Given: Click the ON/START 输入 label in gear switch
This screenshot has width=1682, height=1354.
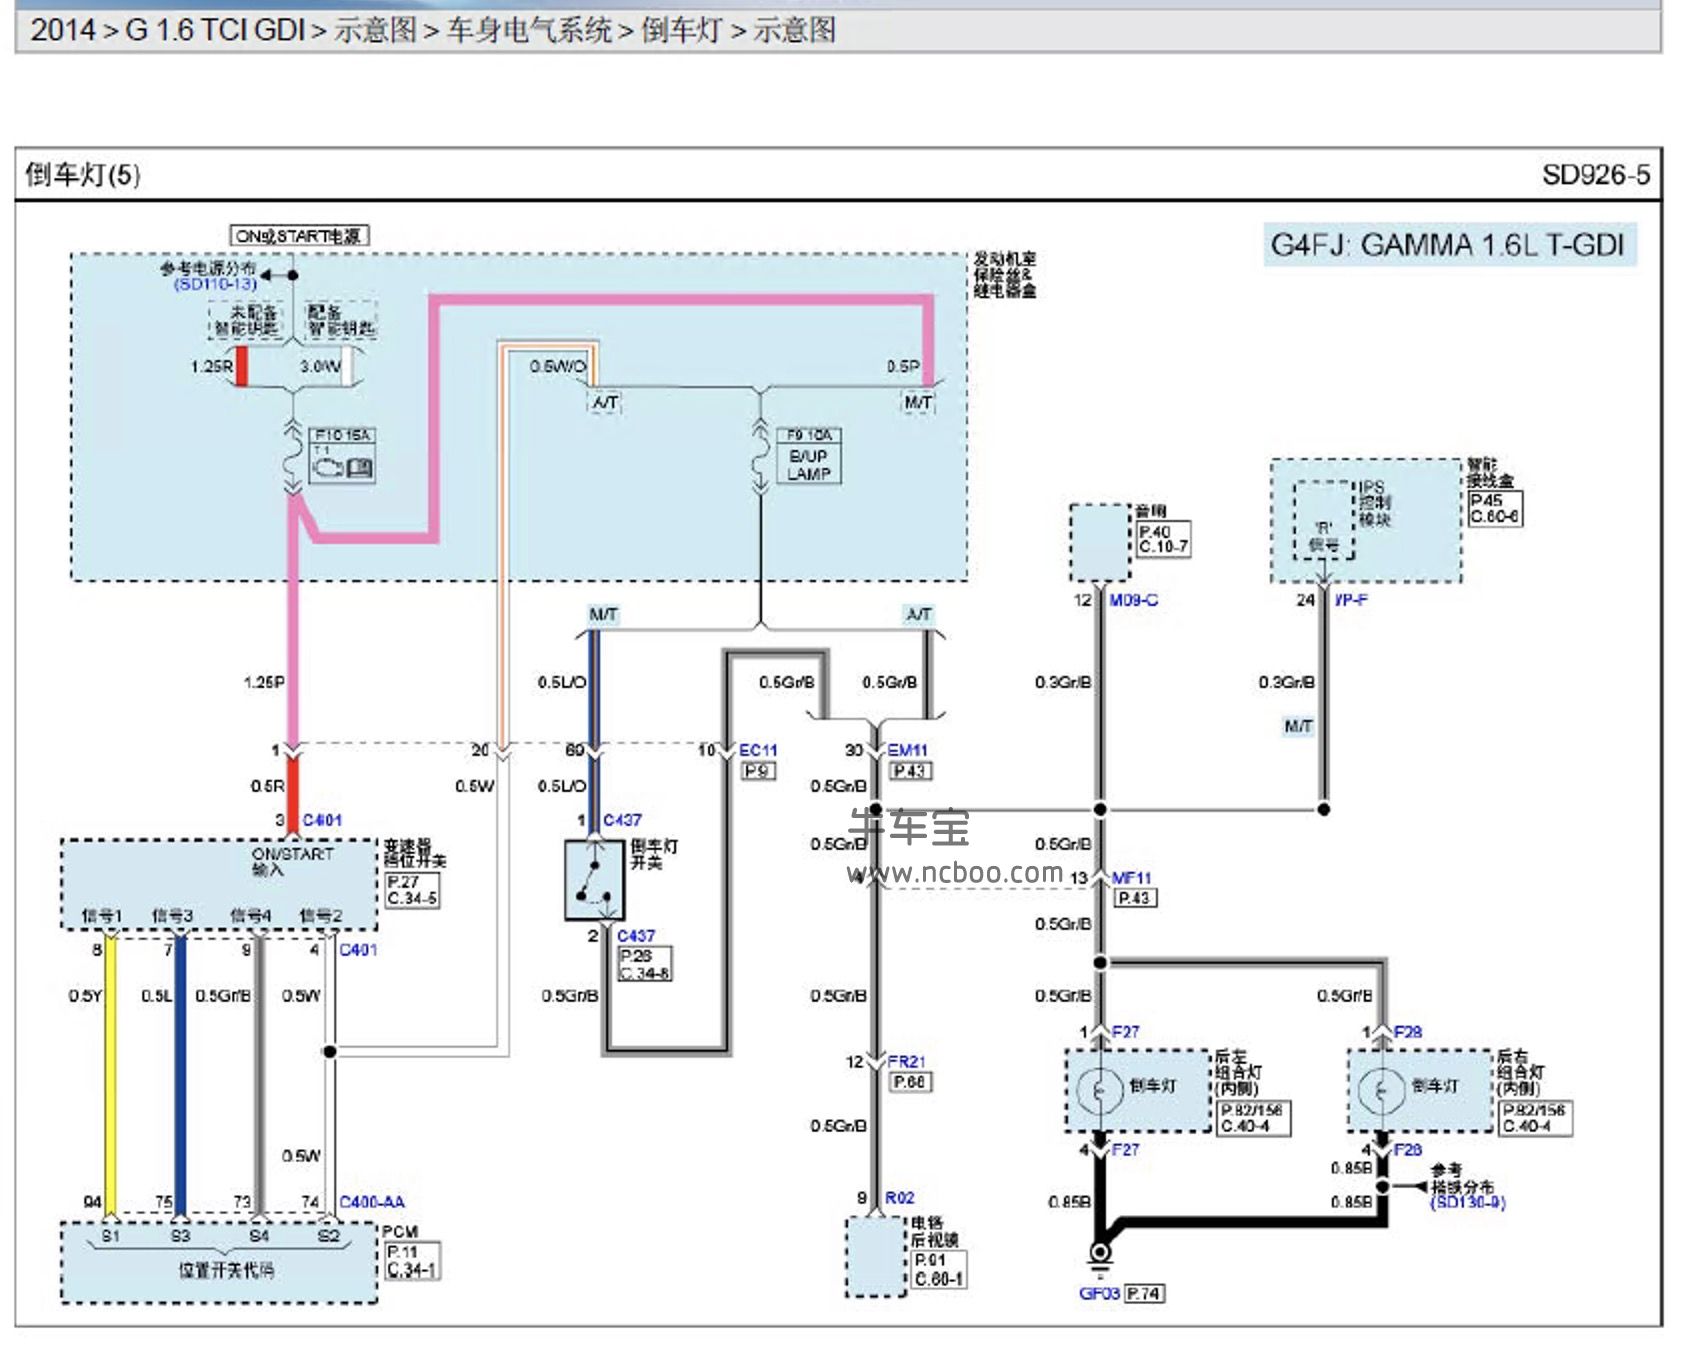Looking at the screenshot, I should click(x=292, y=861).
